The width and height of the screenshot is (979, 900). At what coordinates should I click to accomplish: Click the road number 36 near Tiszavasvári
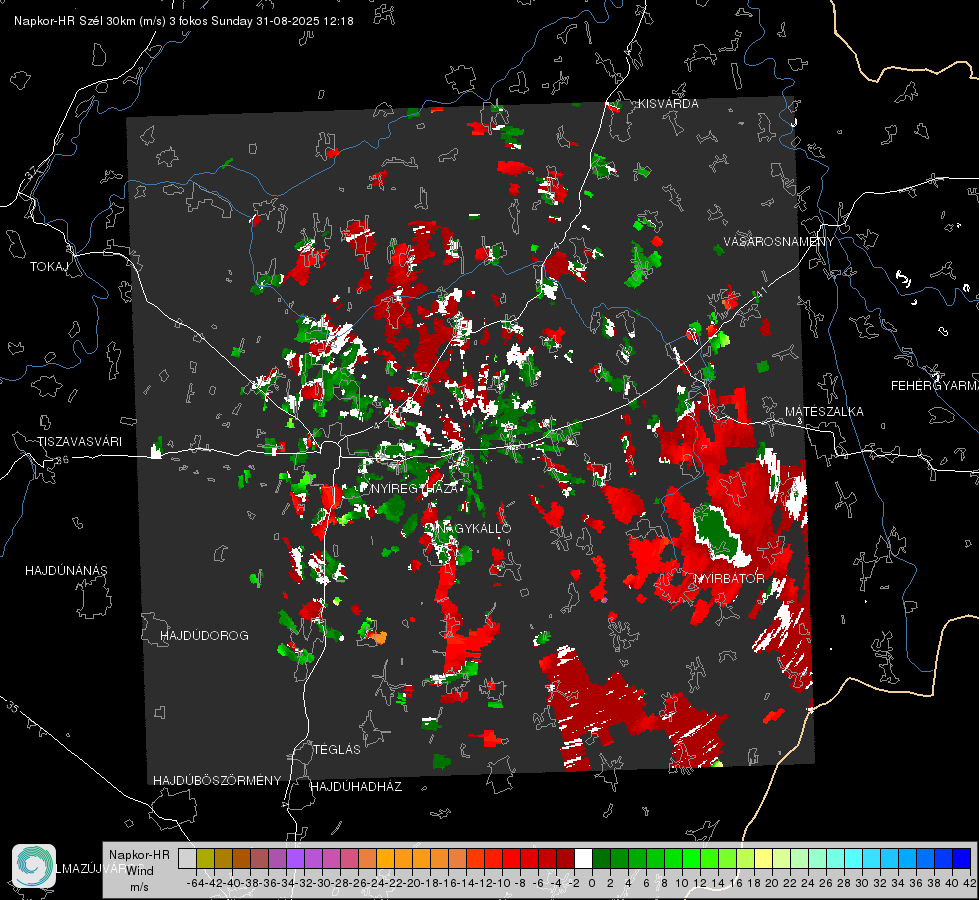(x=62, y=460)
